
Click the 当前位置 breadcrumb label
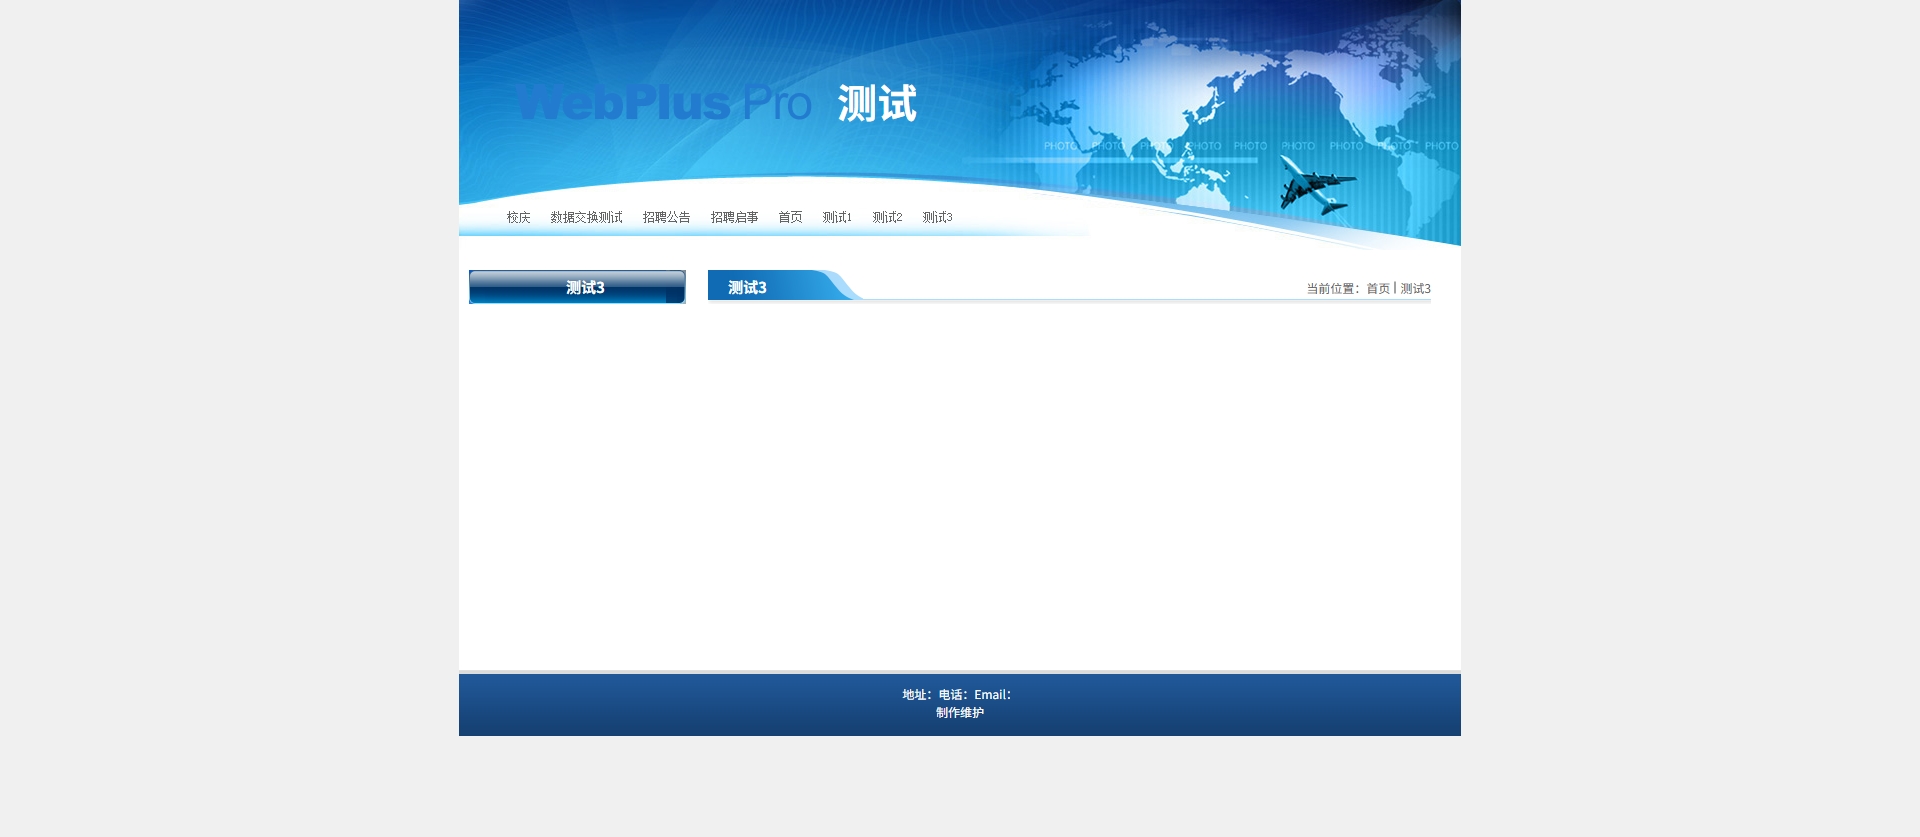pos(1332,289)
